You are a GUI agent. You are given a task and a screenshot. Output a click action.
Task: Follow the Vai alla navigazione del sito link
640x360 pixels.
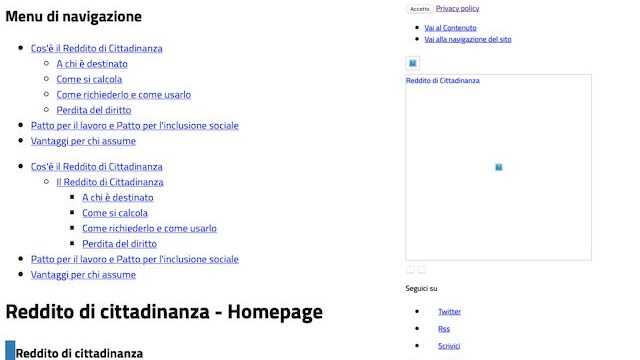tap(468, 39)
